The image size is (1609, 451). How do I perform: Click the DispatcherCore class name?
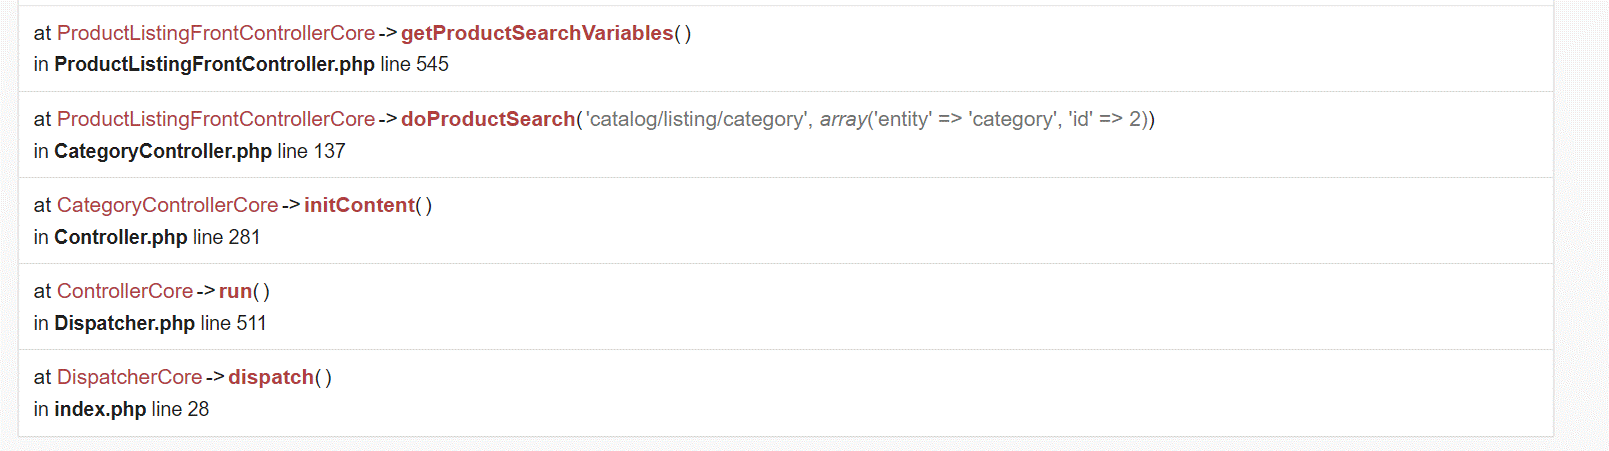click(x=129, y=377)
